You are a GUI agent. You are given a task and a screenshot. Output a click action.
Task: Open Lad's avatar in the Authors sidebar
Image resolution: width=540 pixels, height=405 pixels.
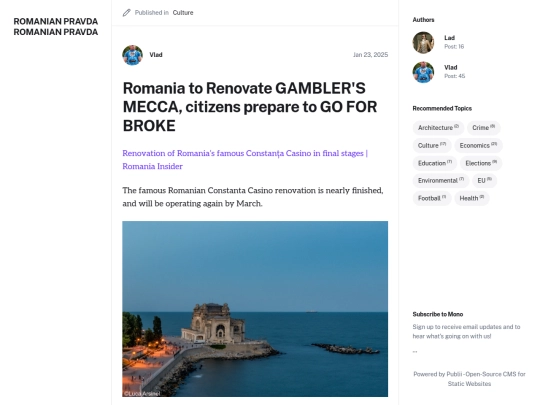point(423,43)
